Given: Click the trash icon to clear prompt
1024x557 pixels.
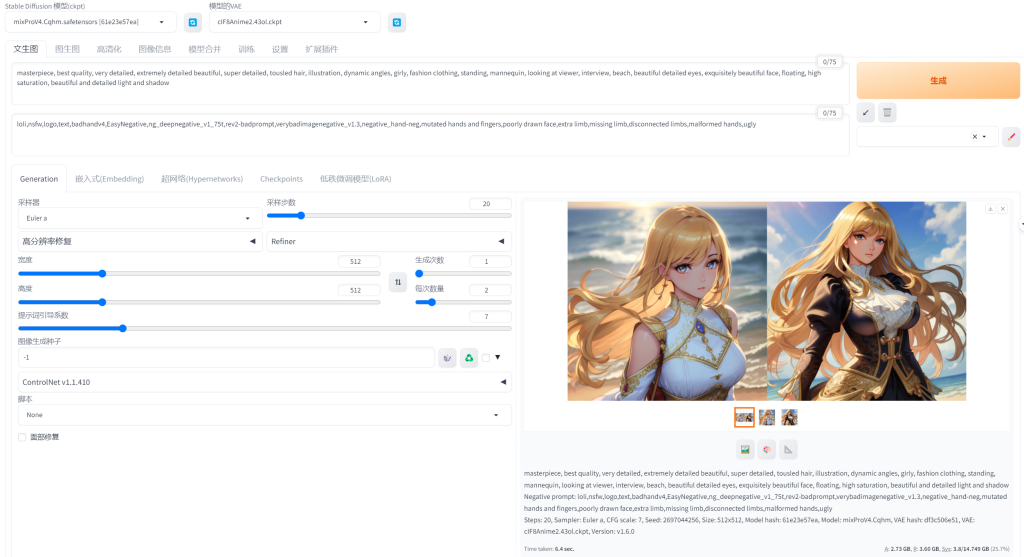Looking at the screenshot, I should coord(887,113).
